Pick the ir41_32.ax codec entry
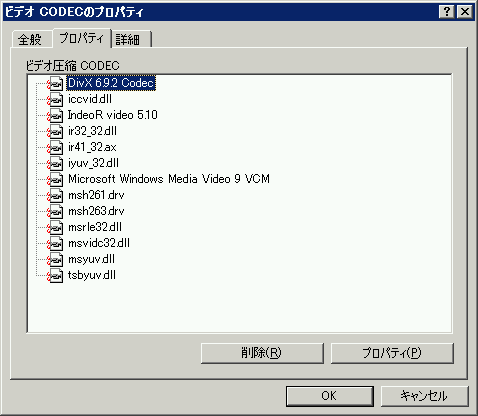The height and width of the screenshot is (416, 478). click(92, 147)
